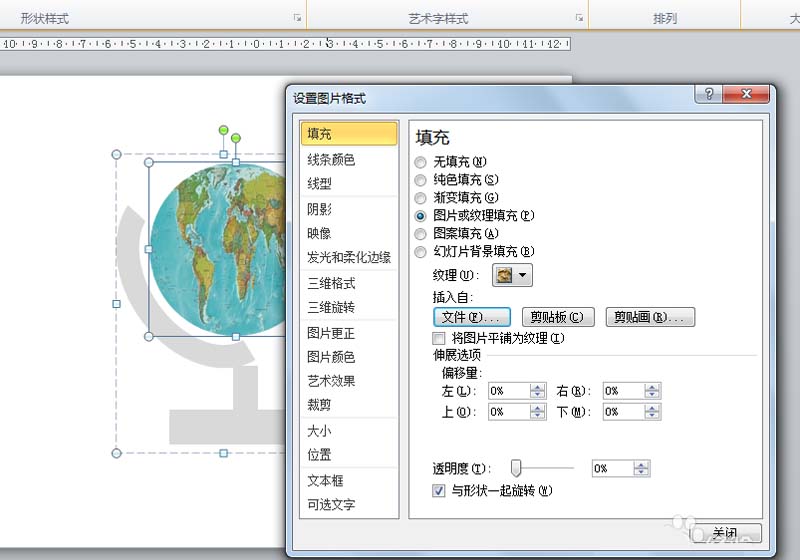Open the 映像 category
This screenshot has height=560, width=800.
[x=349, y=233]
